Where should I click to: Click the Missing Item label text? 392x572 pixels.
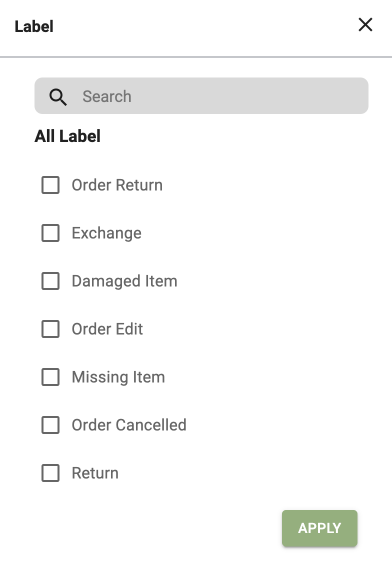point(118,378)
